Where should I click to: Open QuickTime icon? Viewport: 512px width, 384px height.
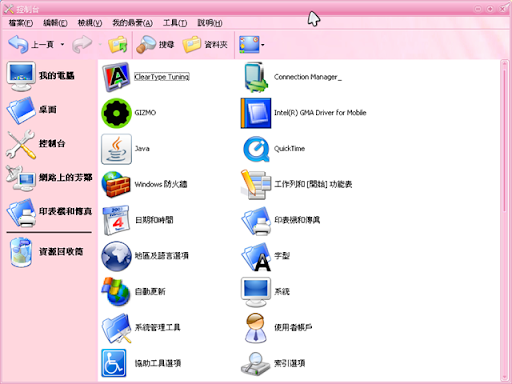point(256,149)
